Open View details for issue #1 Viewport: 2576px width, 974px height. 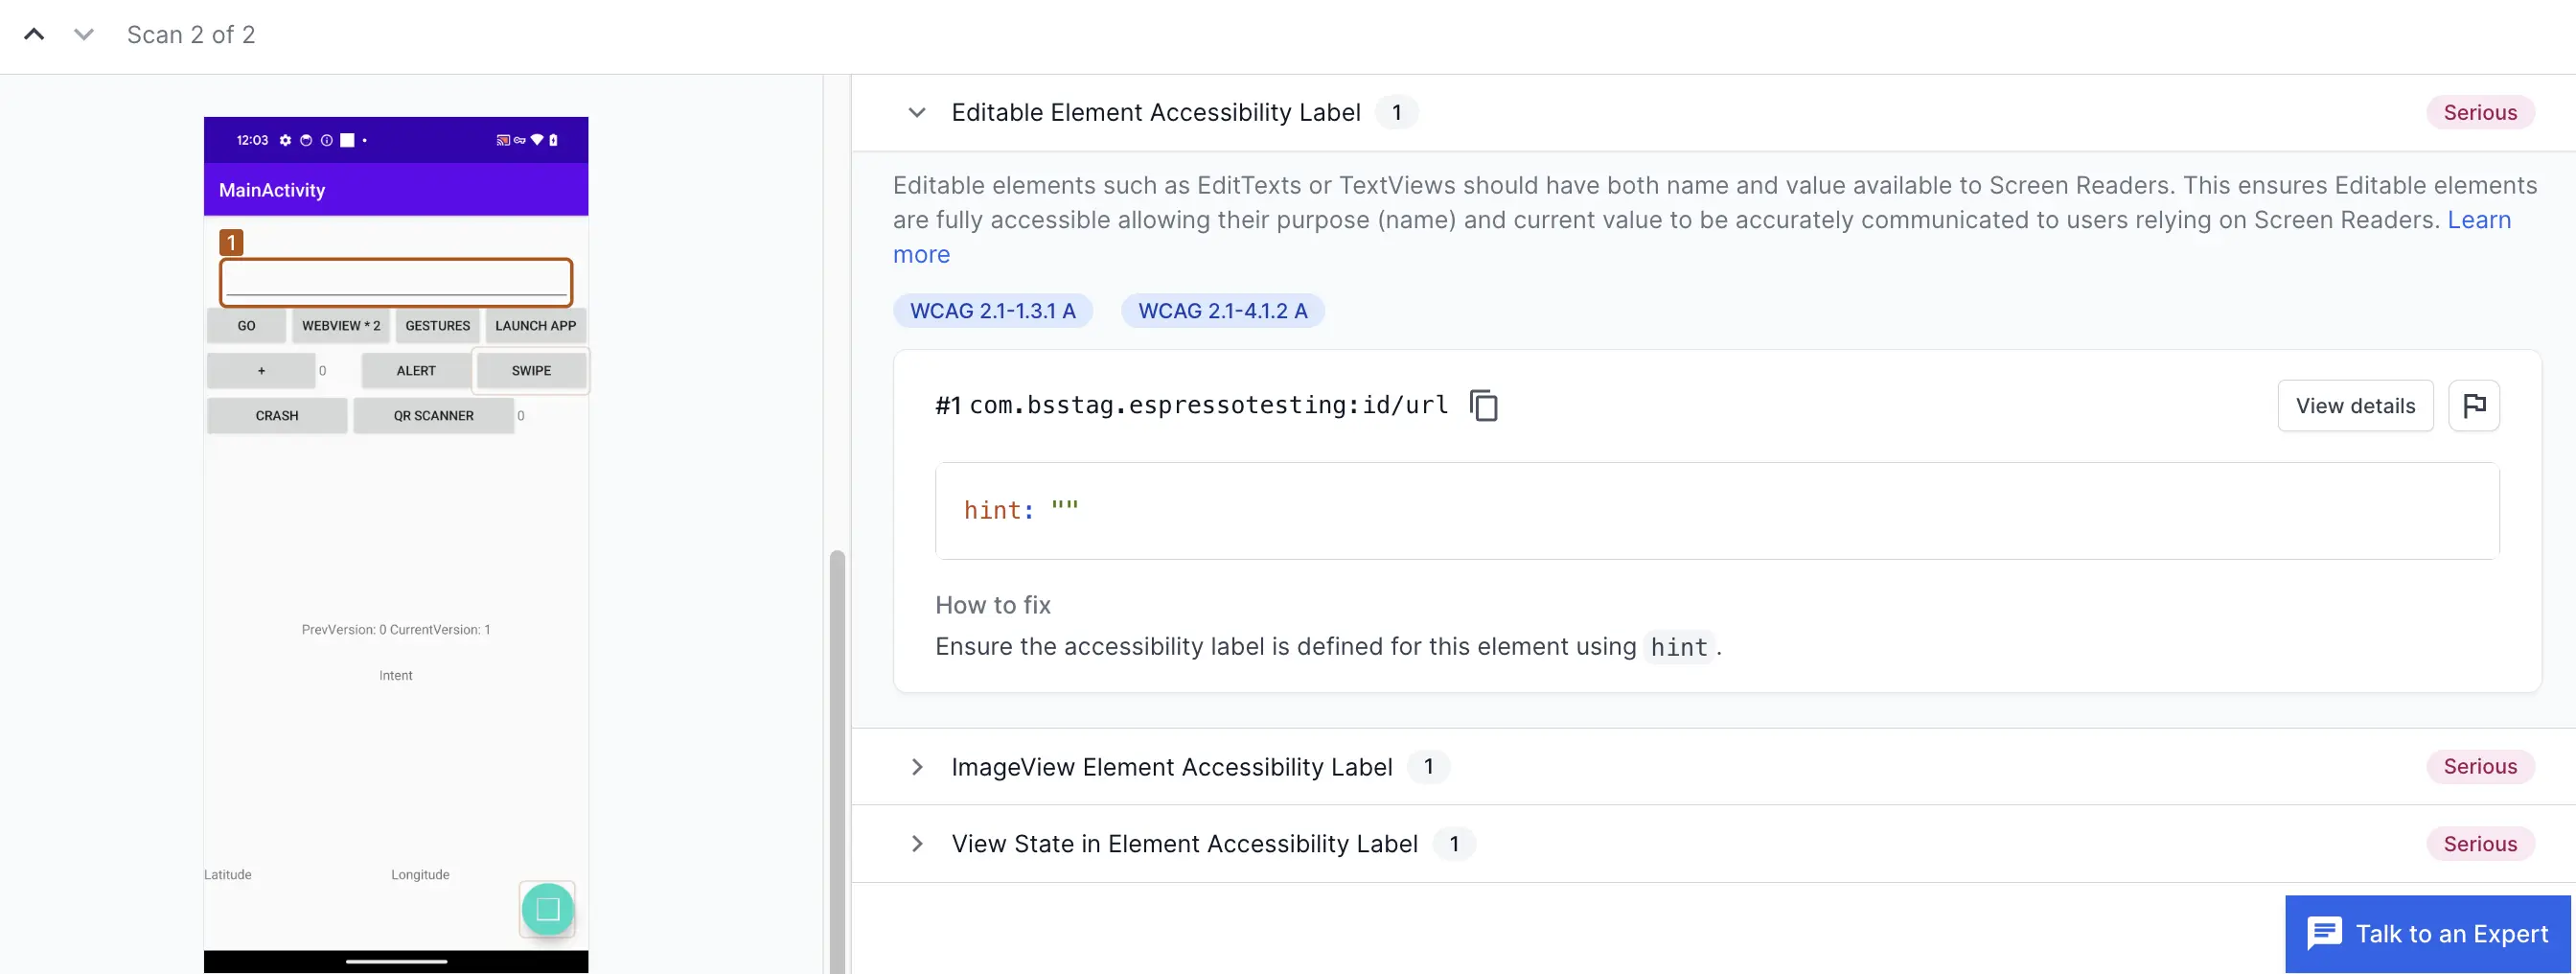[x=2355, y=406]
